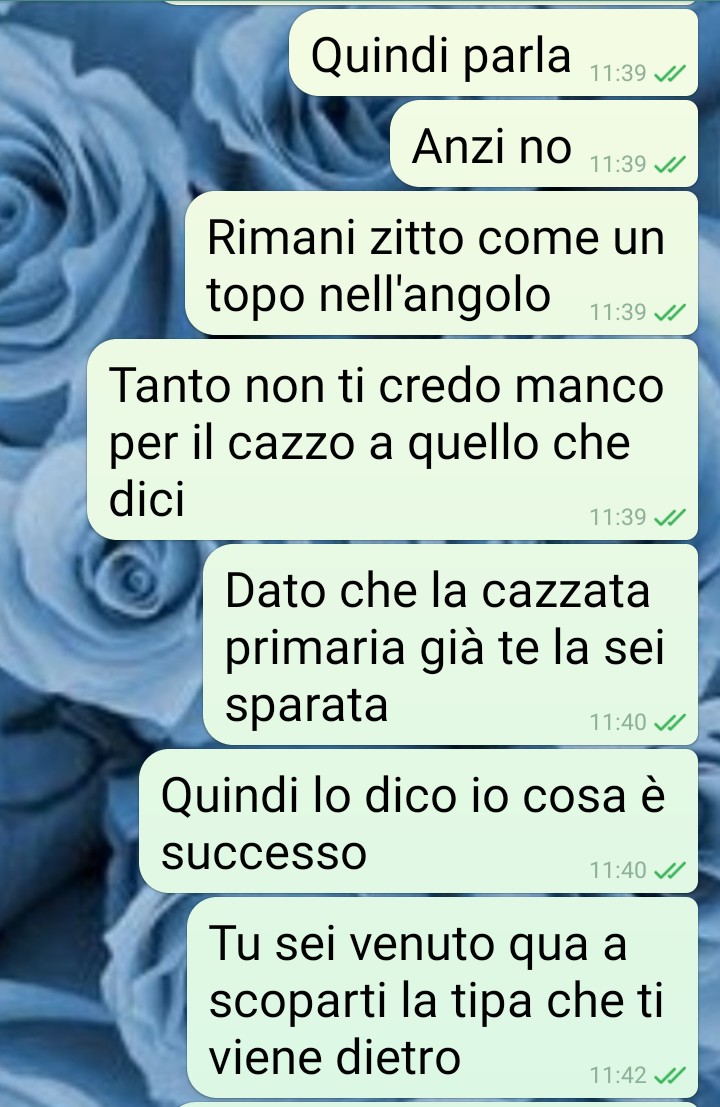Screen dimensions: 720x1107
Task: Tap the read receipt ticks on "Quindi parla"
Action: pyautogui.click(x=670, y=73)
